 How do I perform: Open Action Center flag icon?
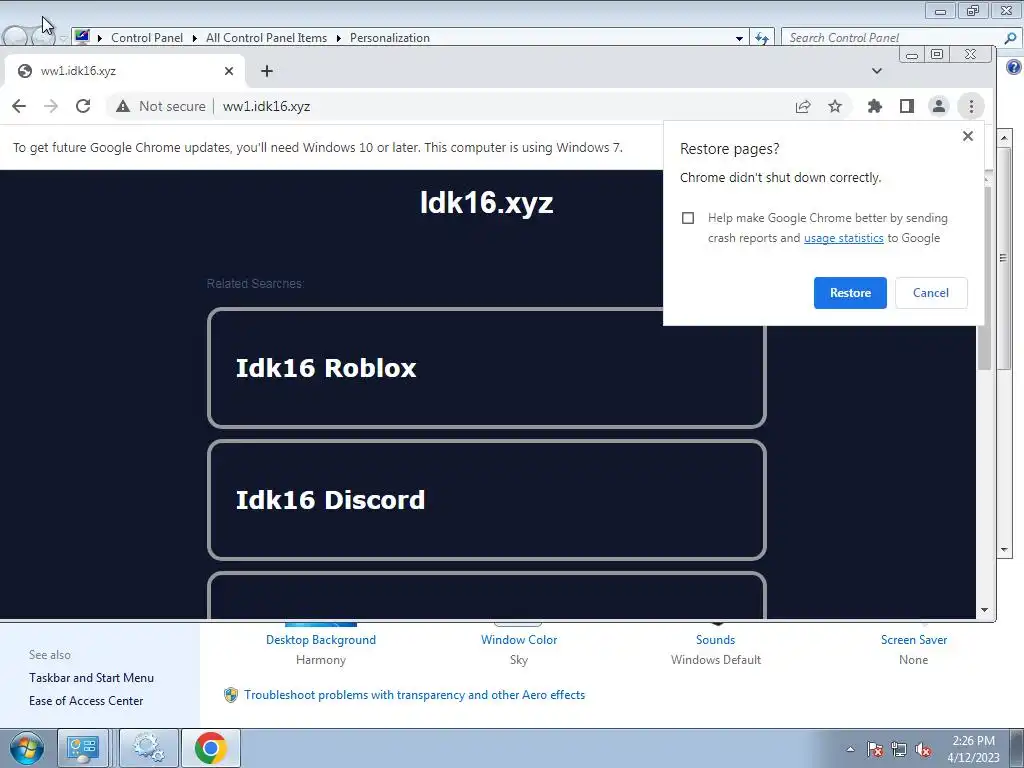point(875,749)
